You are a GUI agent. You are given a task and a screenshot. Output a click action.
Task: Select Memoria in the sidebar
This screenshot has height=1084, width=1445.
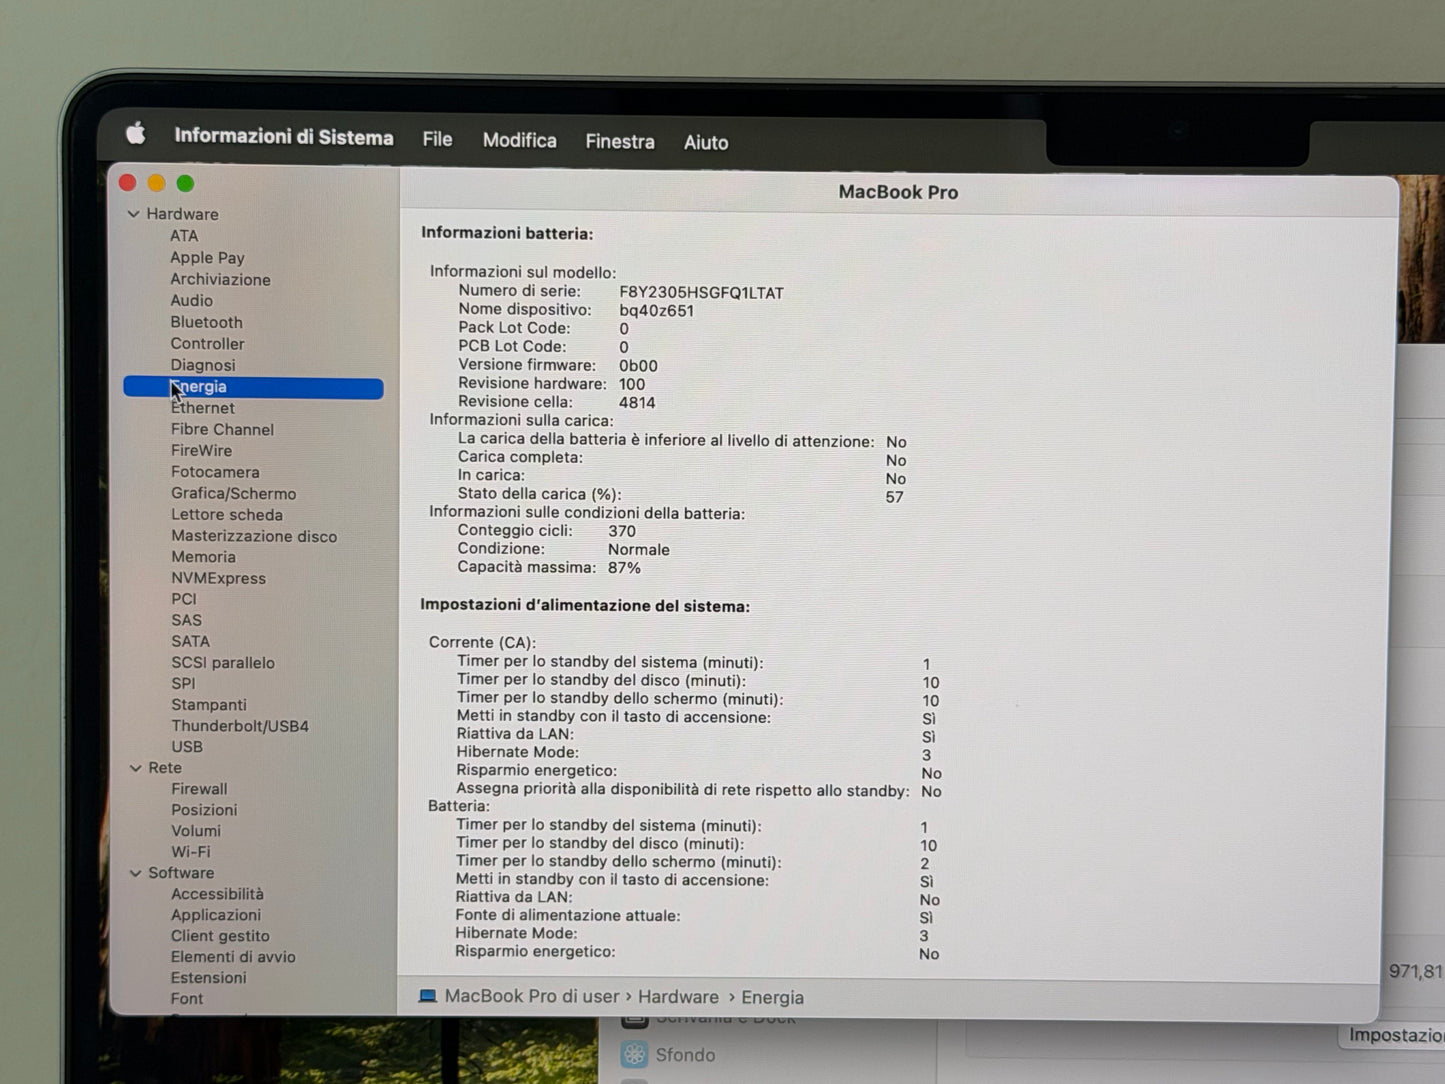tap(203, 558)
